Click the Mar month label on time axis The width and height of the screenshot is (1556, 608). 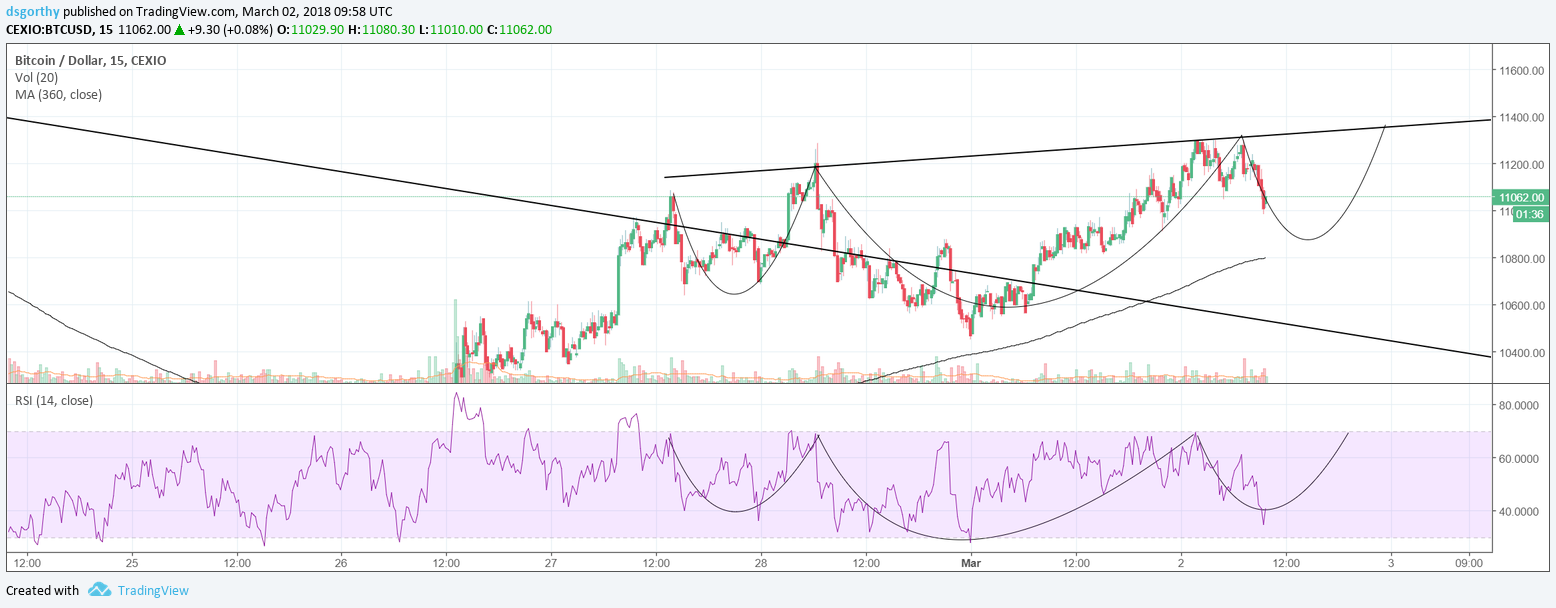pos(971,562)
